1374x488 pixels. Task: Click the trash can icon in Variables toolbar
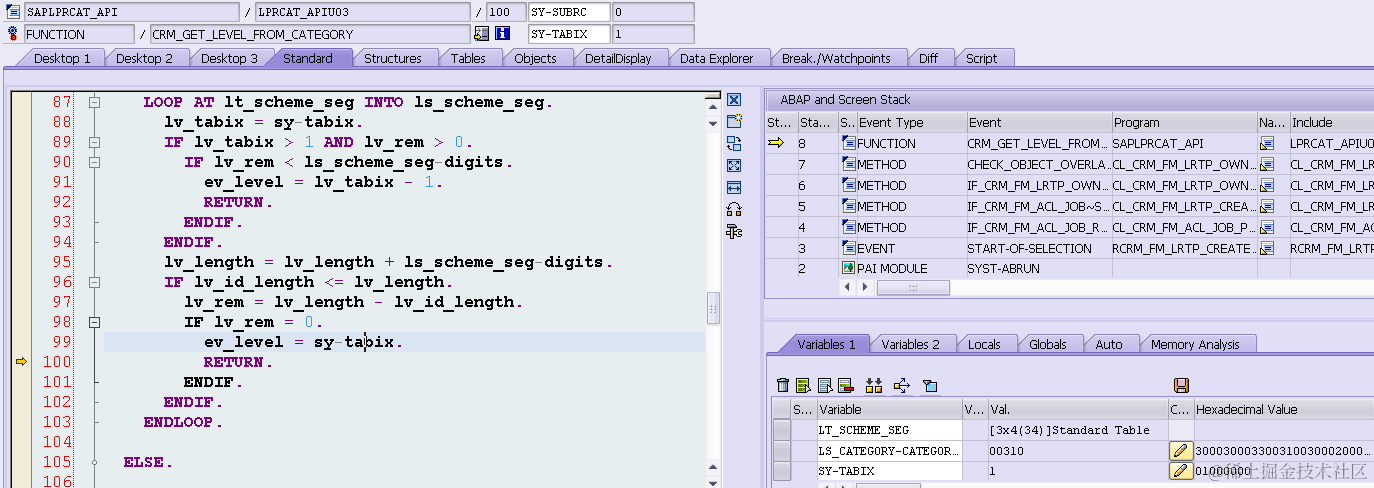point(783,385)
